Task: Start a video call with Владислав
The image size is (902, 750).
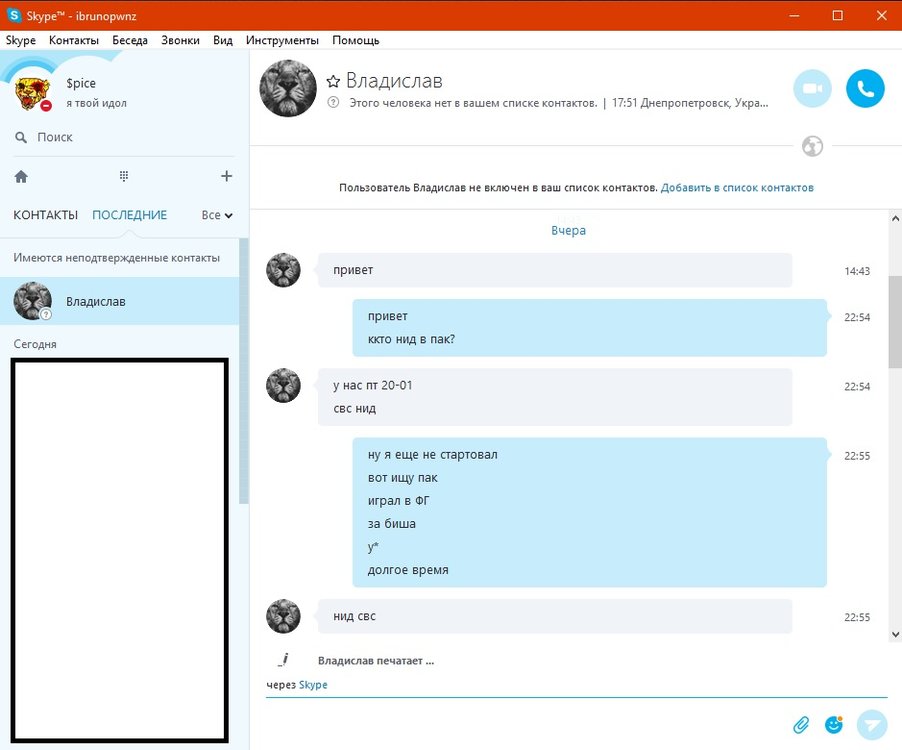Action: pos(812,89)
